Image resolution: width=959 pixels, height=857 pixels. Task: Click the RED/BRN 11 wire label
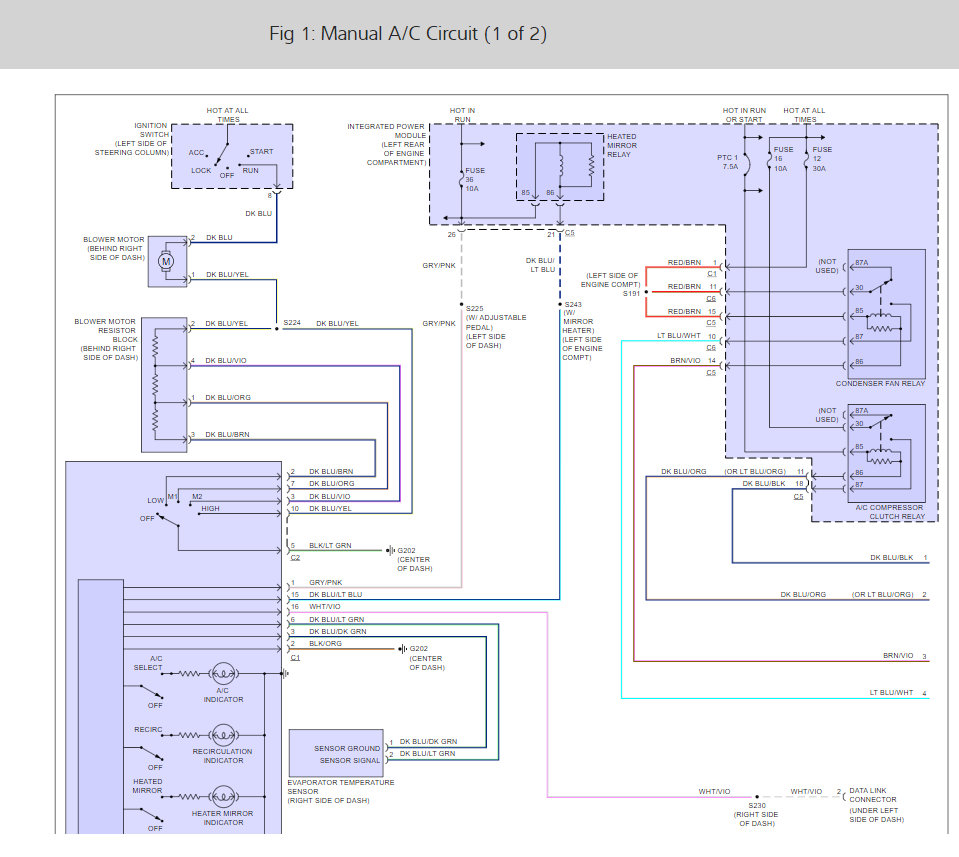pos(692,287)
